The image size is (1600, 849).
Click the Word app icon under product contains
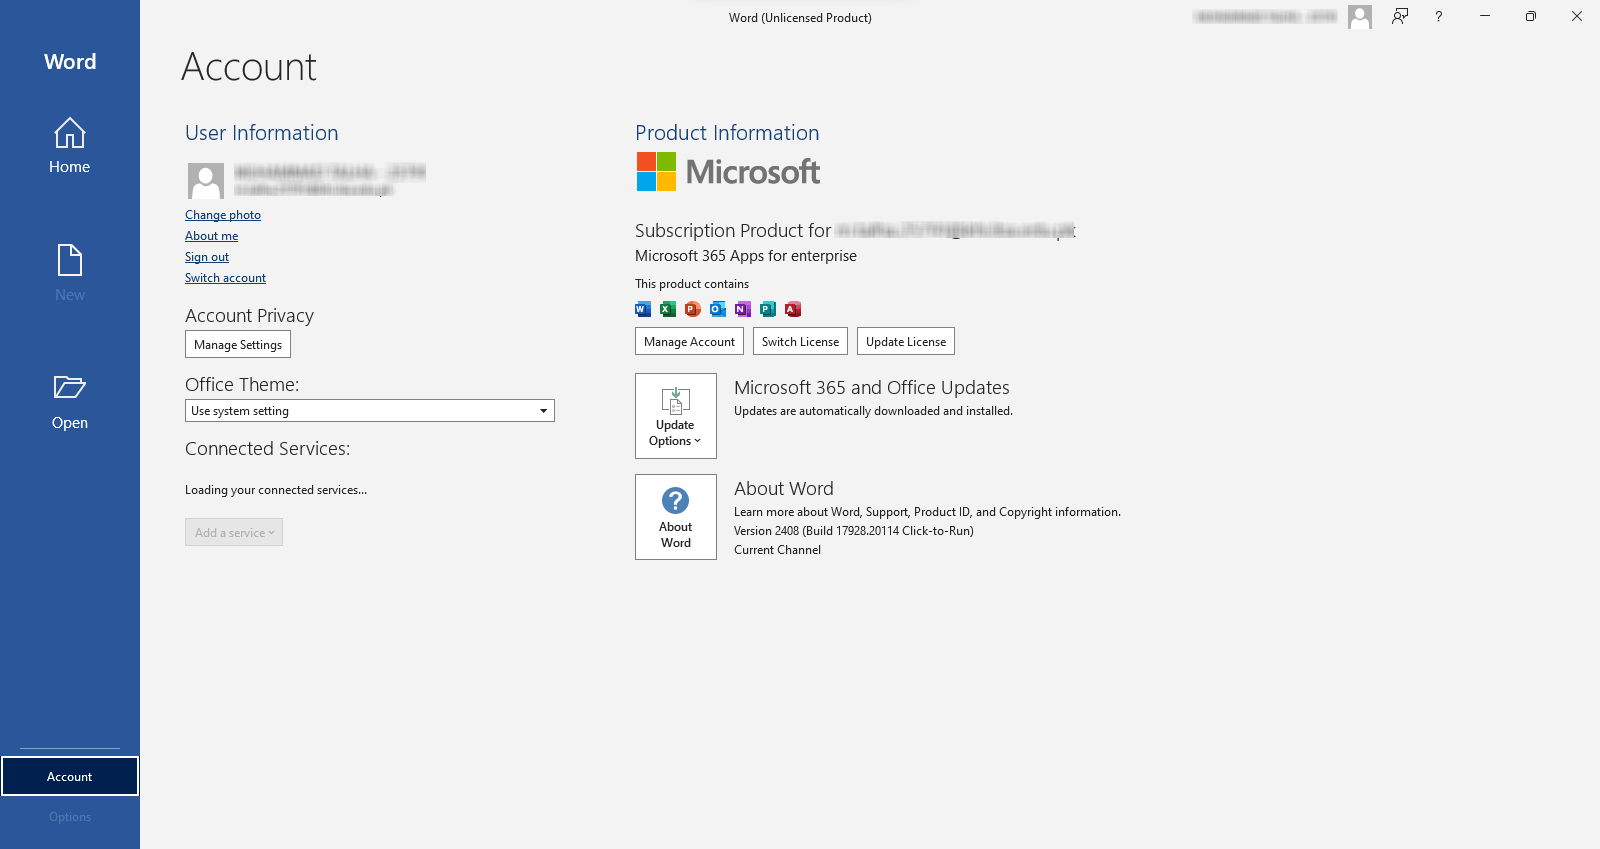pos(643,309)
